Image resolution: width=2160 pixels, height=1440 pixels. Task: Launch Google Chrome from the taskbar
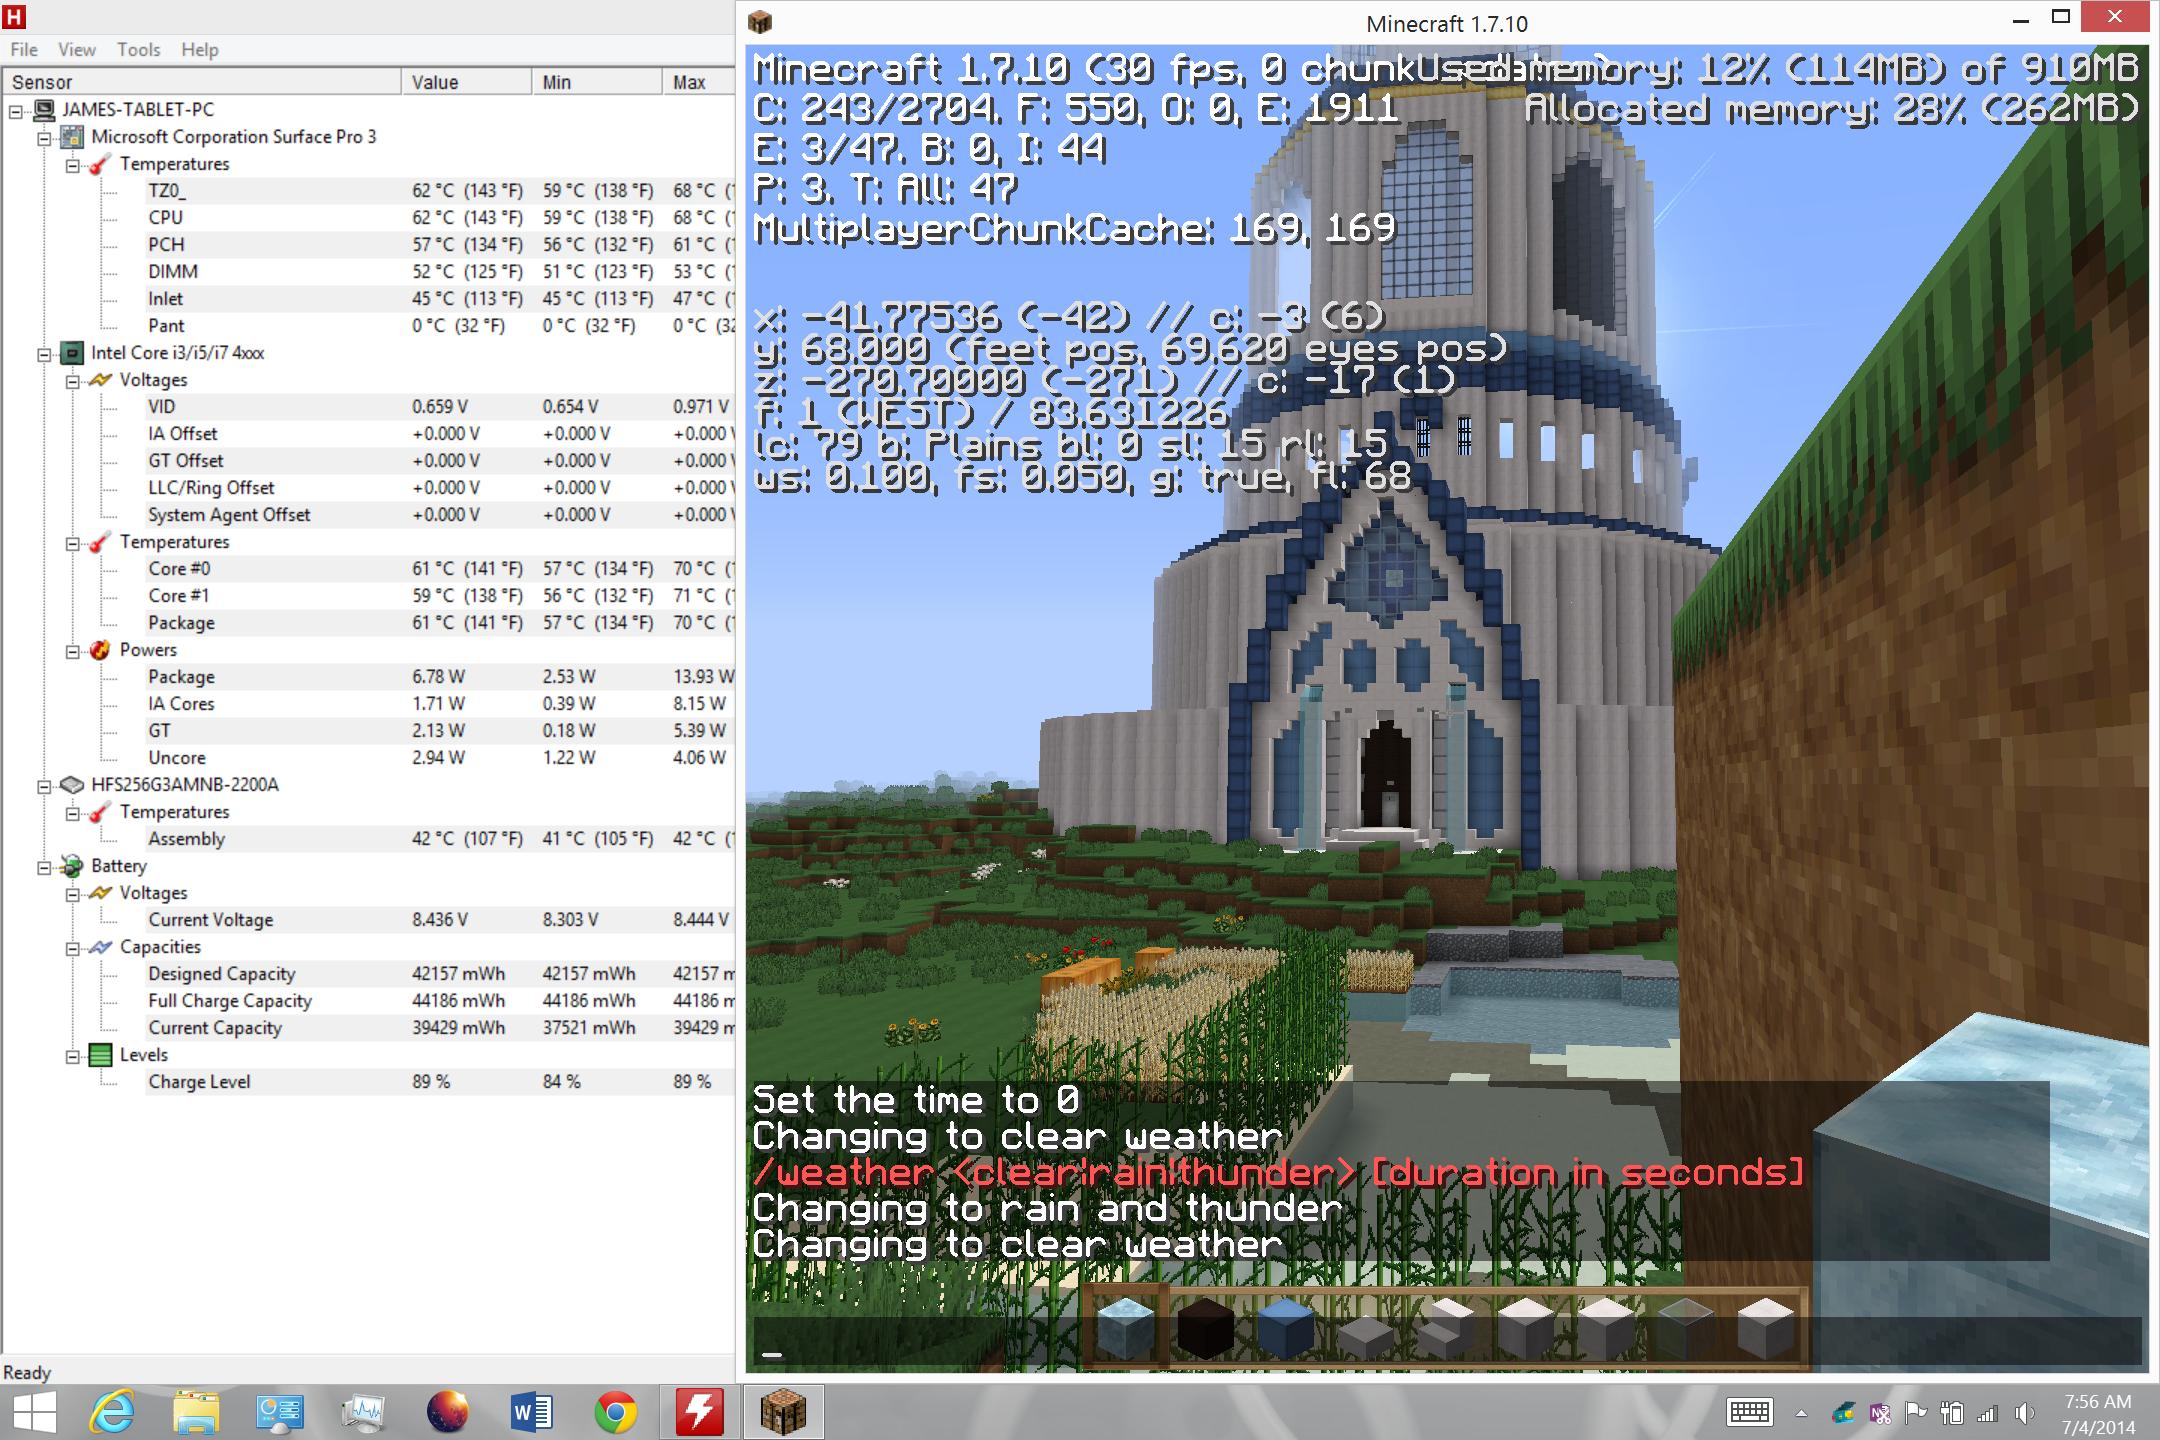[x=615, y=1412]
